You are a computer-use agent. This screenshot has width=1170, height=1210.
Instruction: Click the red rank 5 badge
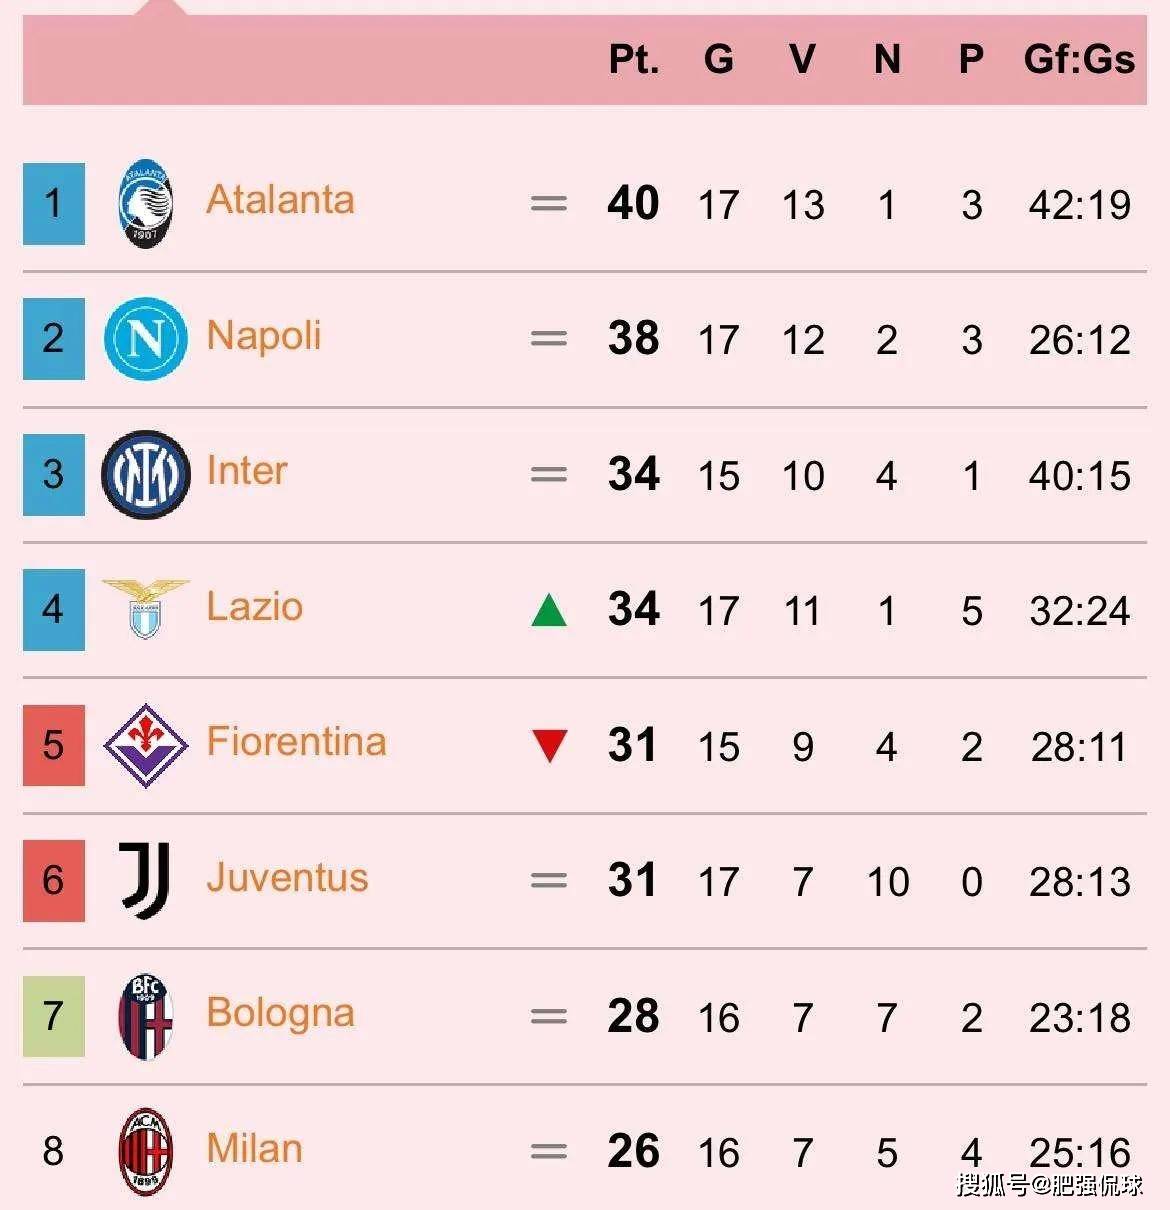pos(54,745)
